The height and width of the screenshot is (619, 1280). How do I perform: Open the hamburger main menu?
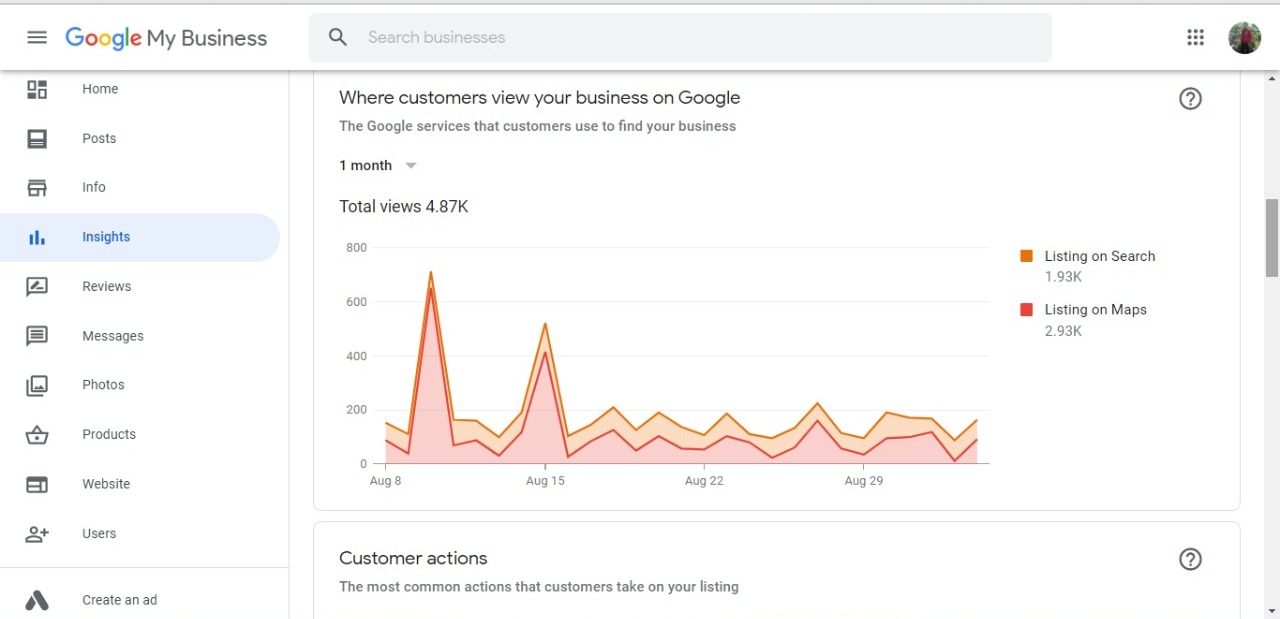(x=37, y=37)
